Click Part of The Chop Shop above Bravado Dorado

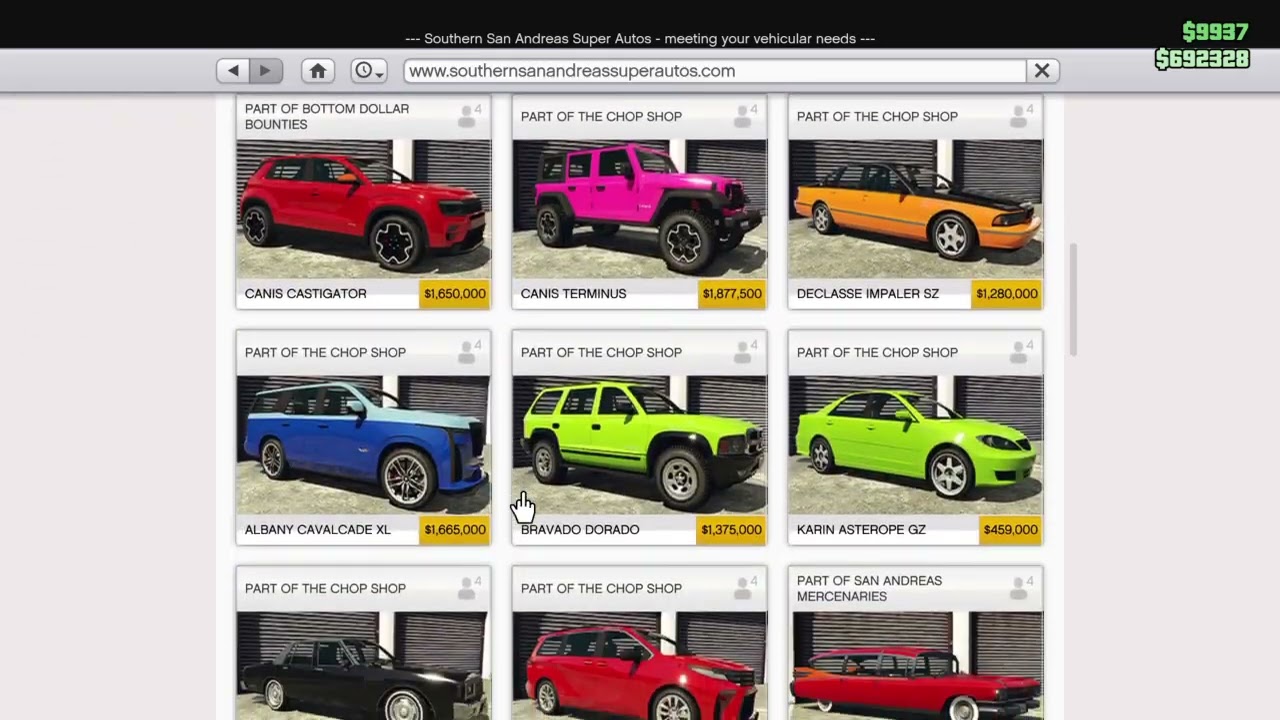coord(601,352)
